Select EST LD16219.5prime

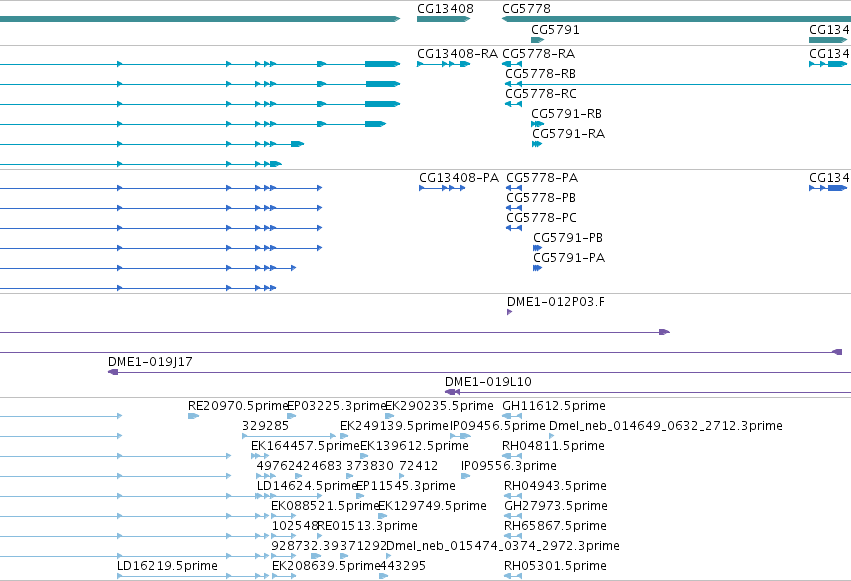[x=167, y=566]
